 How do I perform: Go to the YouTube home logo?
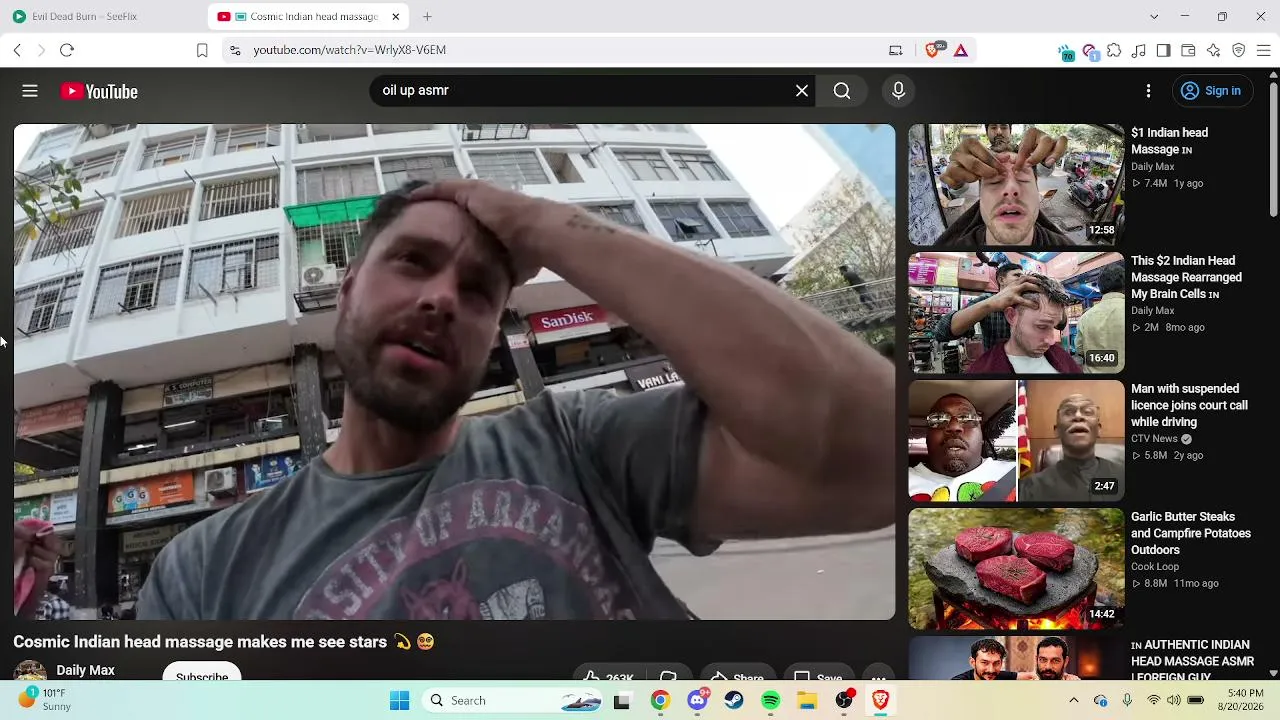[99, 91]
